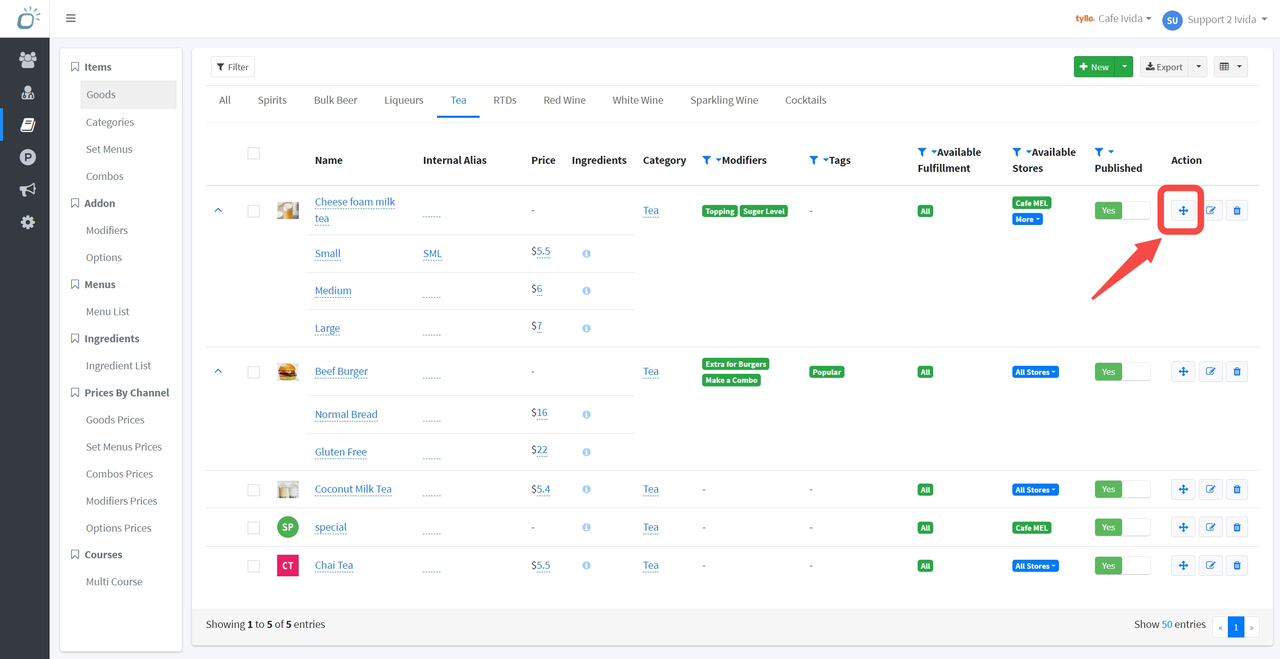Click the hamburger menu icon in header
The image size is (1280, 659).
point(71,18)
